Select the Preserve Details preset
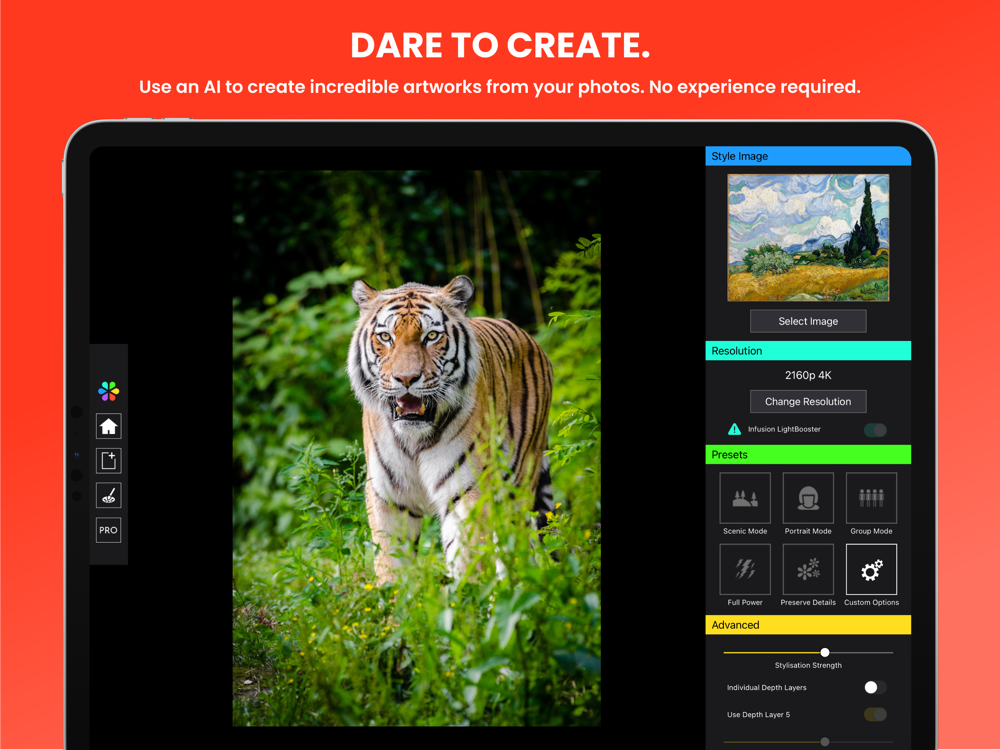 pyautogui.click(x=808, y=570)
